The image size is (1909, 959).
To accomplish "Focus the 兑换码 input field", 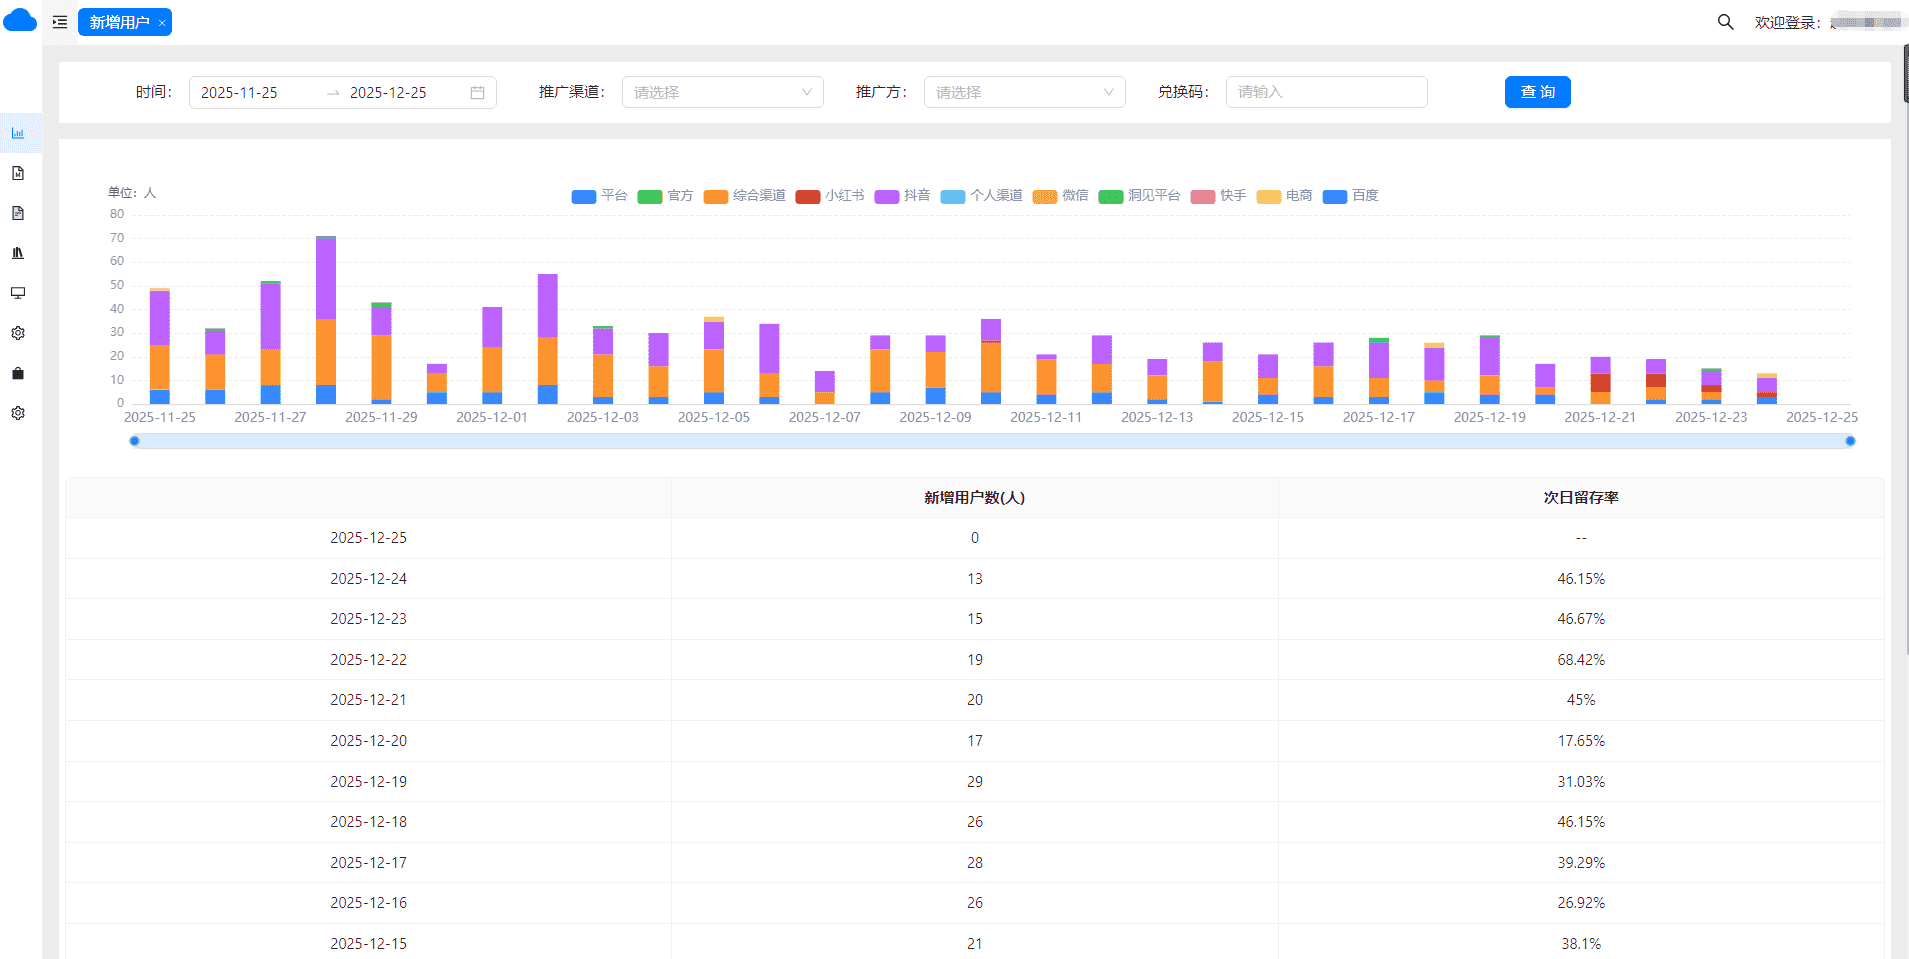I will [x=1326, y=92].
